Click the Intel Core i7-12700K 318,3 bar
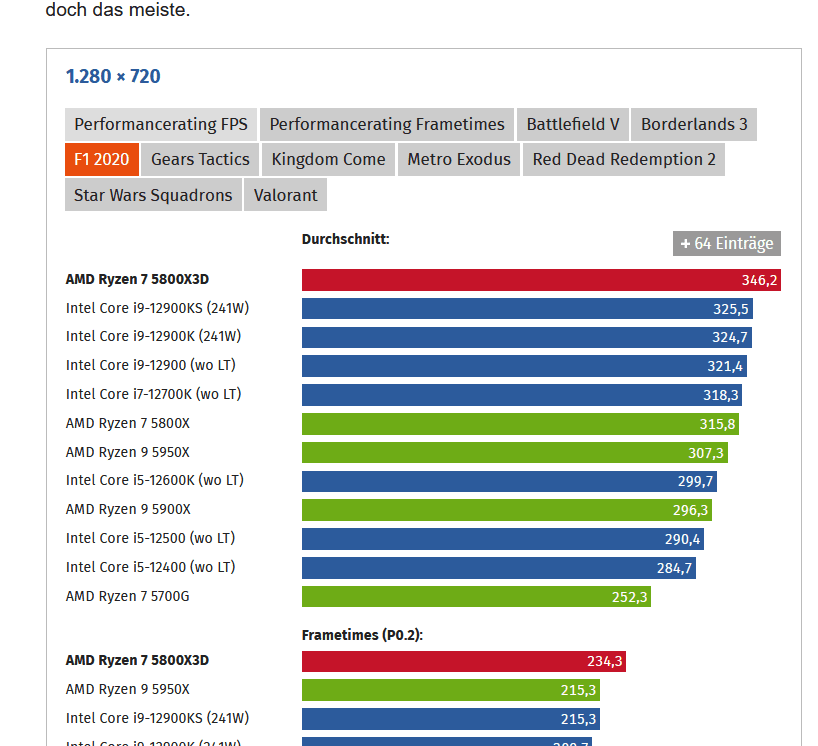 pos(522,395)
